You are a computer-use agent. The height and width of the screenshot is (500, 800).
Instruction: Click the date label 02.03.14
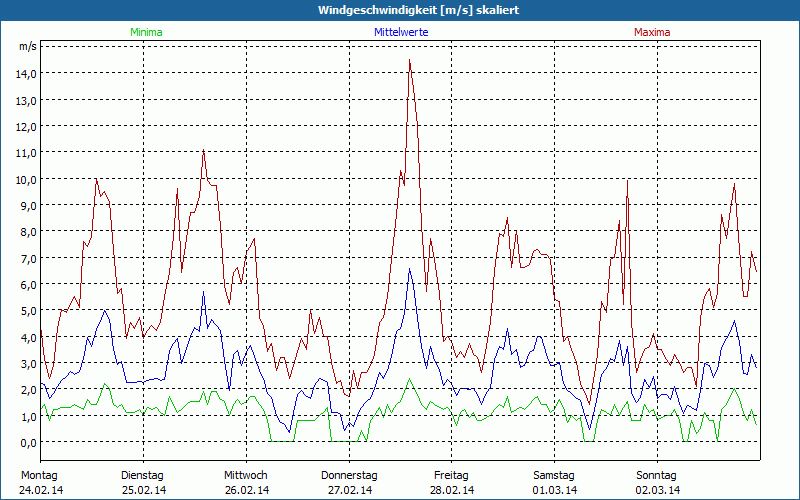click(657, 490)
